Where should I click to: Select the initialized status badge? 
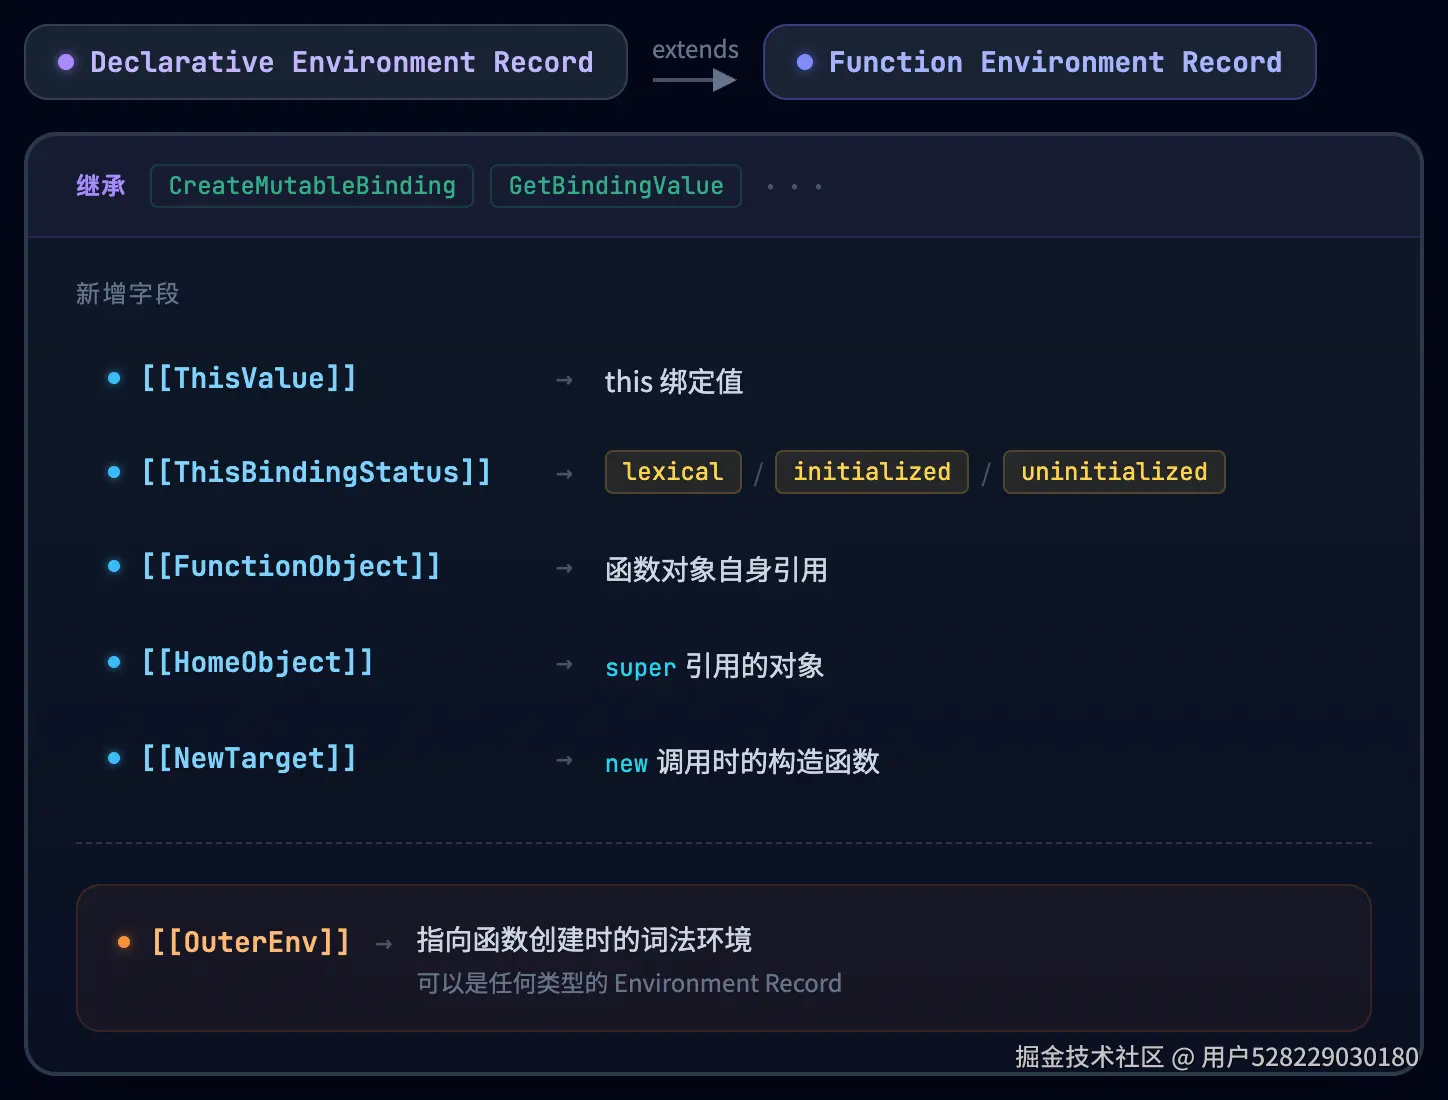872,472
